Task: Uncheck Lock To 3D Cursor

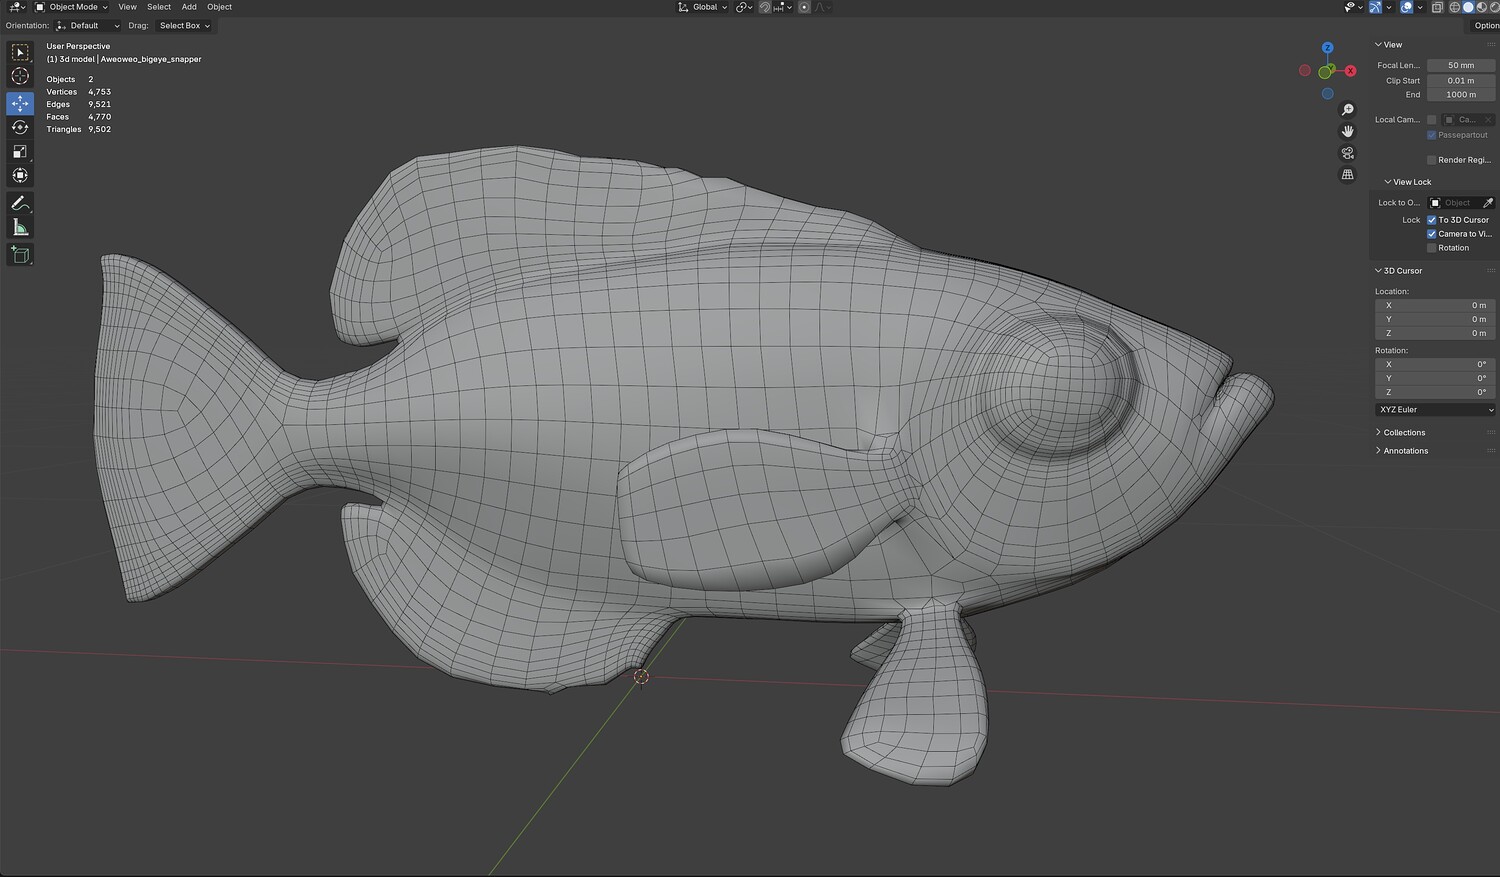Action: pos(1432,220)
